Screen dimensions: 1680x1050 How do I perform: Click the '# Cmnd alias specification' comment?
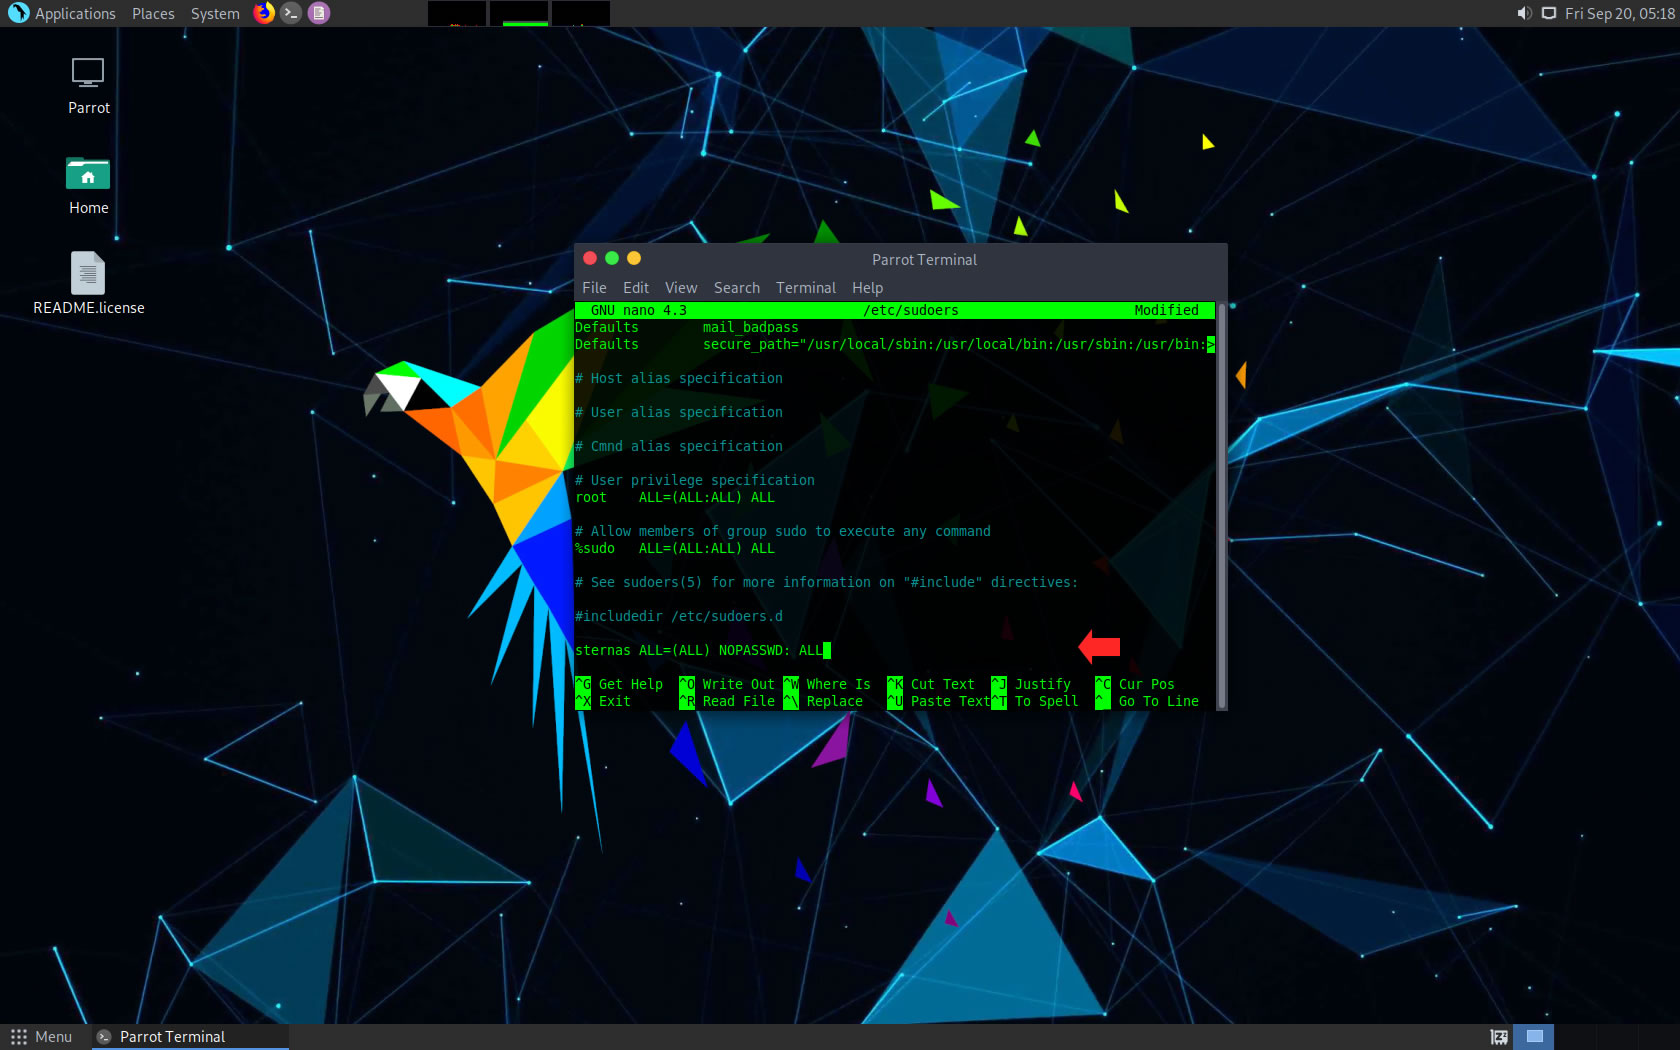pyautogui.click(x=679, y=446)
